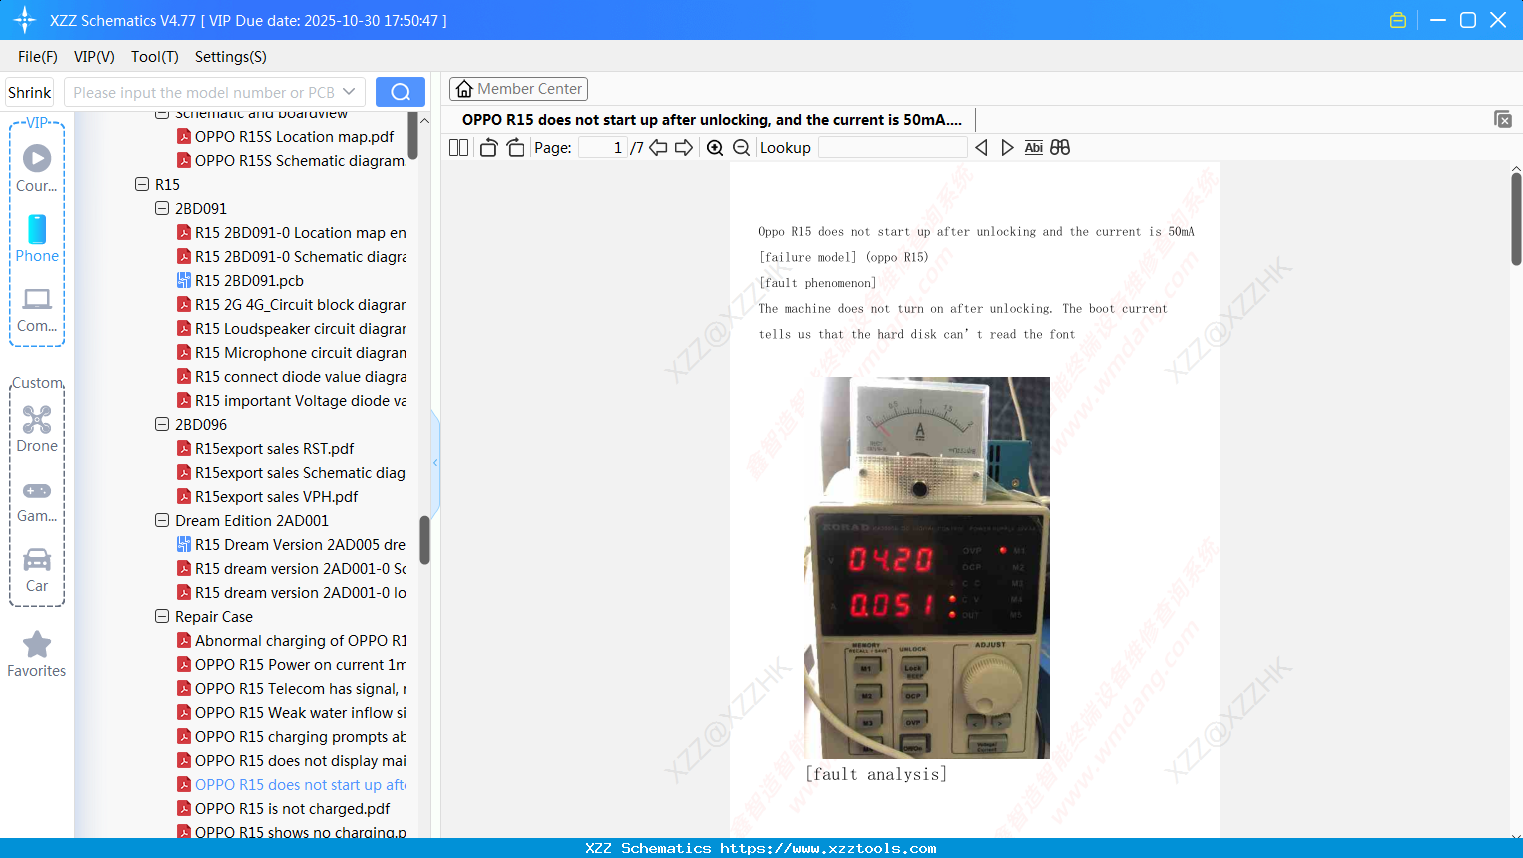Open the Tool(T) menu
Image resolution: width=1523 pixels, height=858 pixels.
(155, 57)
